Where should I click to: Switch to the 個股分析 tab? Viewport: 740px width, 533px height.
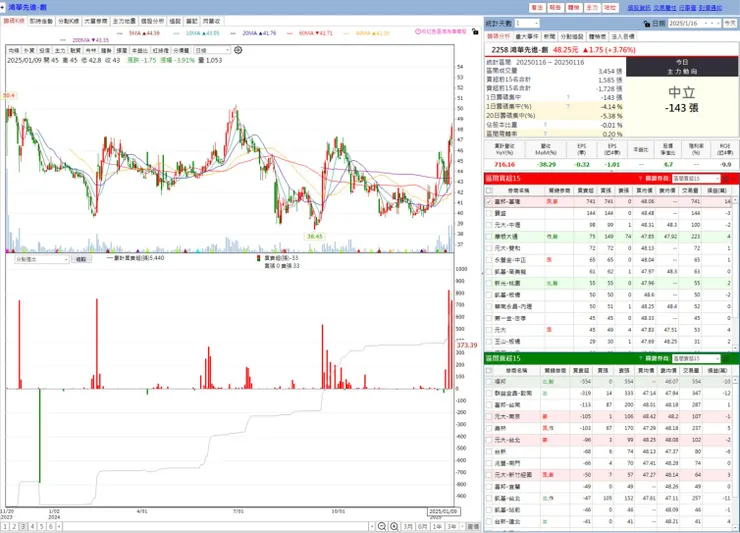click(152, 21)
